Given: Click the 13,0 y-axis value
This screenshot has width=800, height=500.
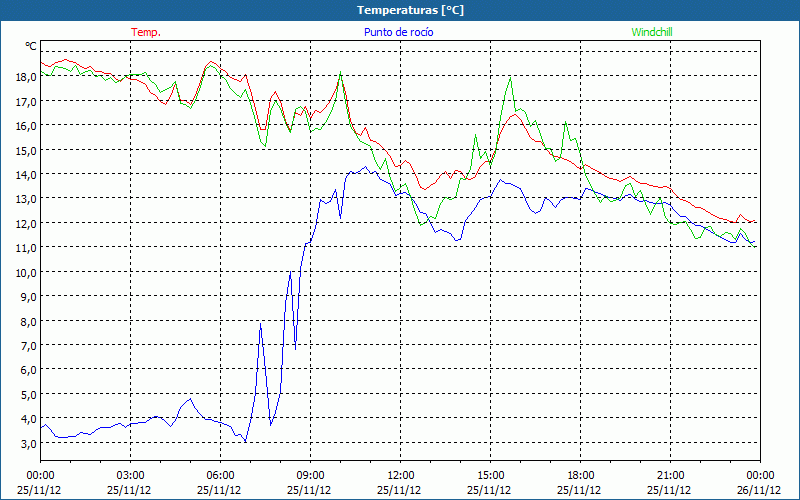Looking at the screenshot, I should click(27, 199).
